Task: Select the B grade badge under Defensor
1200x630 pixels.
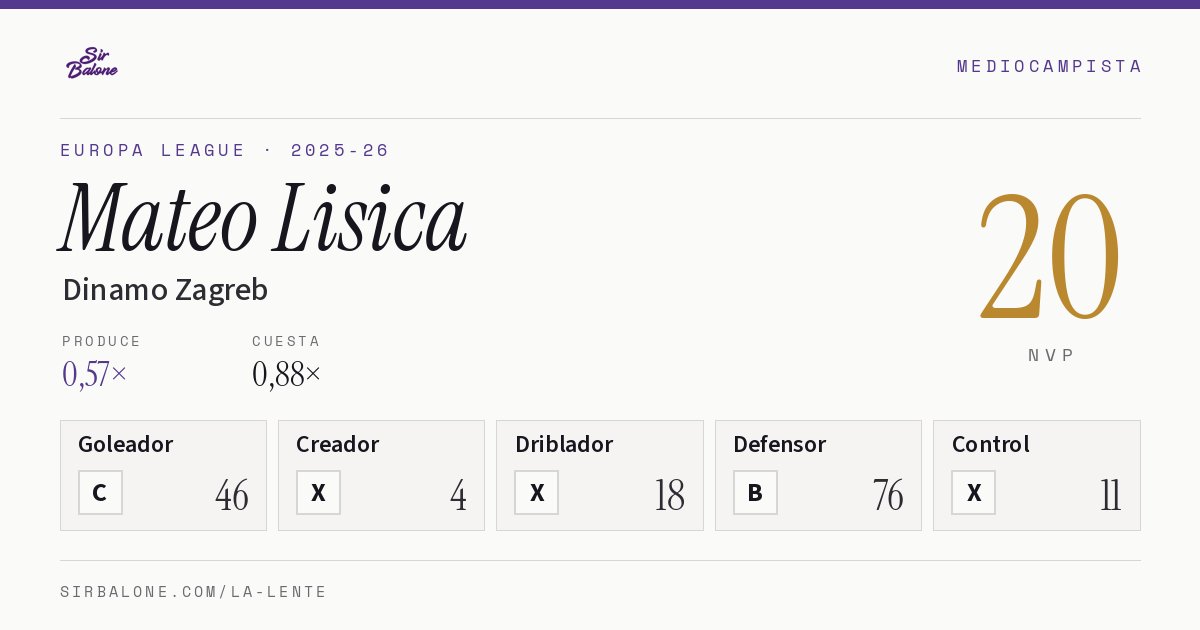Action: (755, 493)
